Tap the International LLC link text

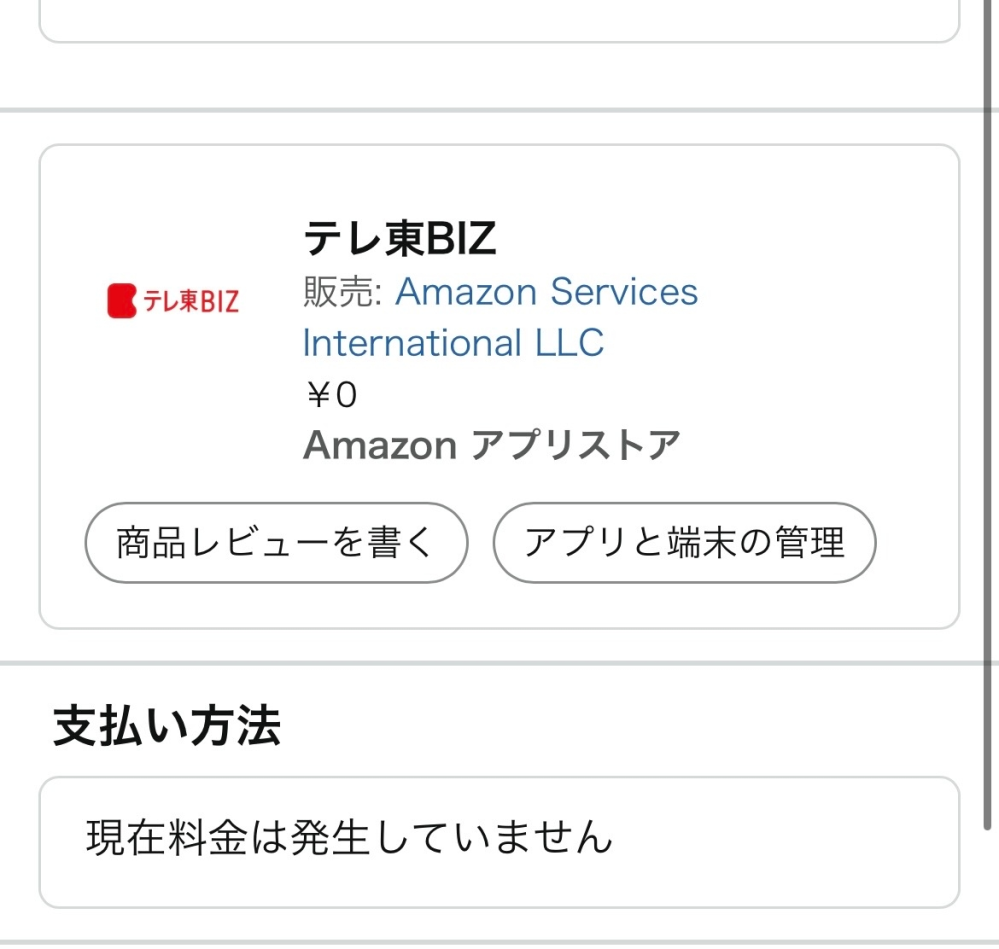[451, 343]
